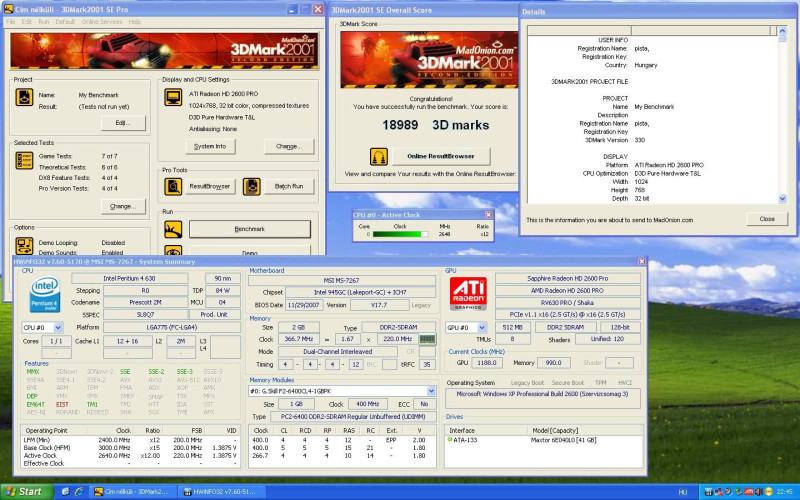Click the Batch Run icon
This screenshot has width=800, height=500.
tap(251, 186)
